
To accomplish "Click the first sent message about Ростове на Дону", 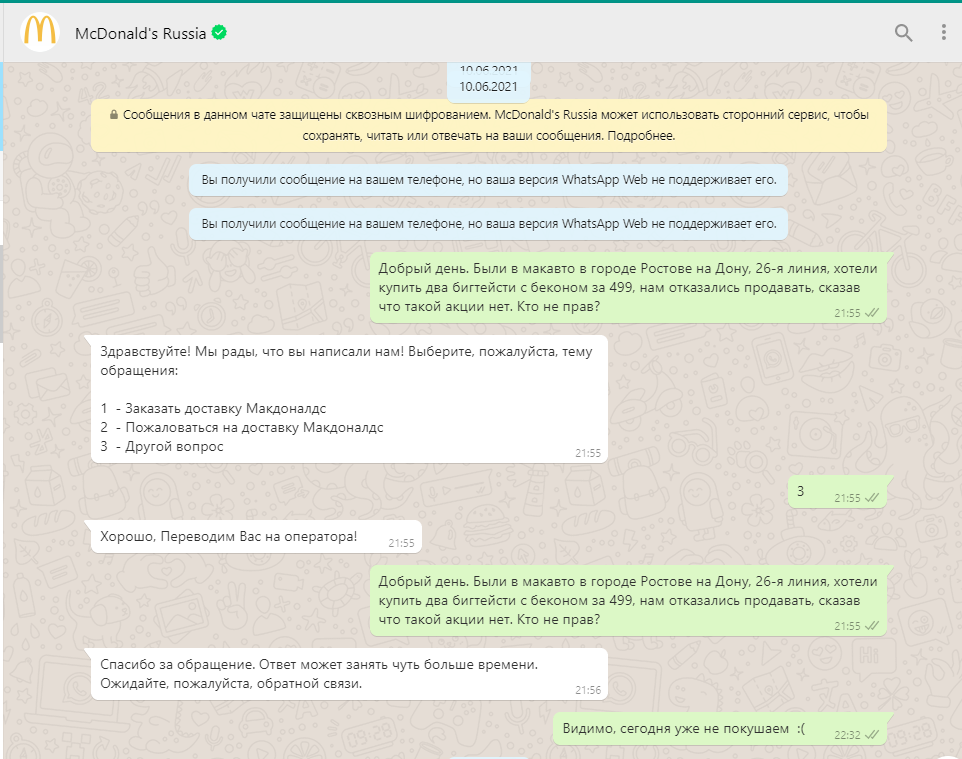I will click(x=628, y=288).
